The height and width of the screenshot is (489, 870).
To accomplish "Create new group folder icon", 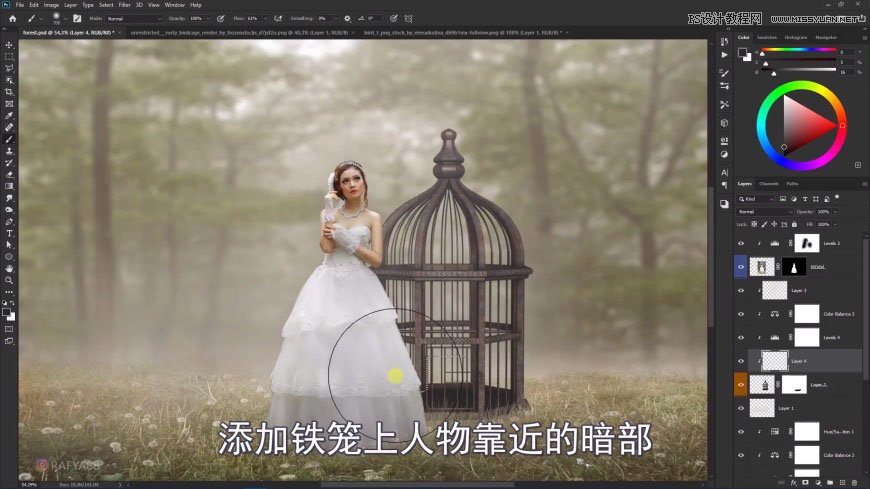I will point(829,483).
